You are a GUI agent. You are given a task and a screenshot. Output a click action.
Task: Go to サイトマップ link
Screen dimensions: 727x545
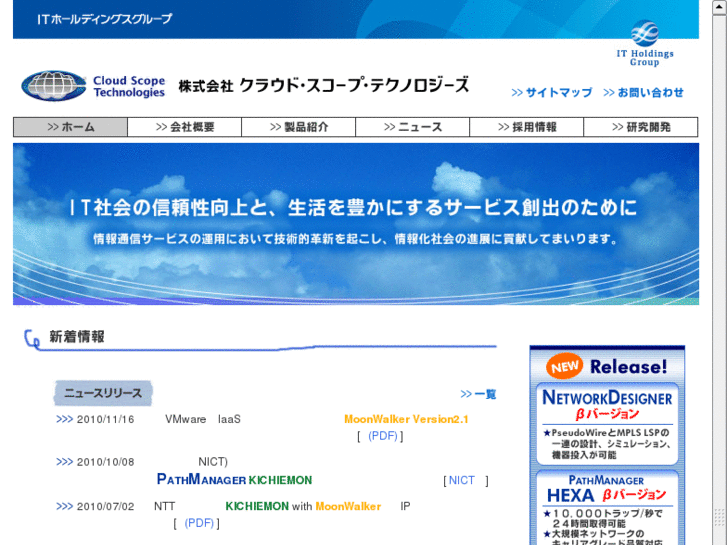(552, 93)
